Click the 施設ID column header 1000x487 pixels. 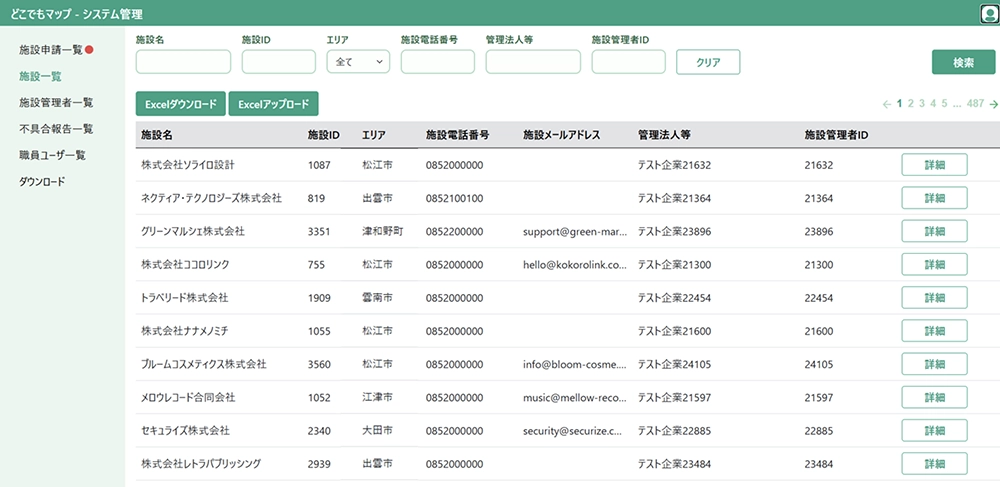(x=323, y=135)
